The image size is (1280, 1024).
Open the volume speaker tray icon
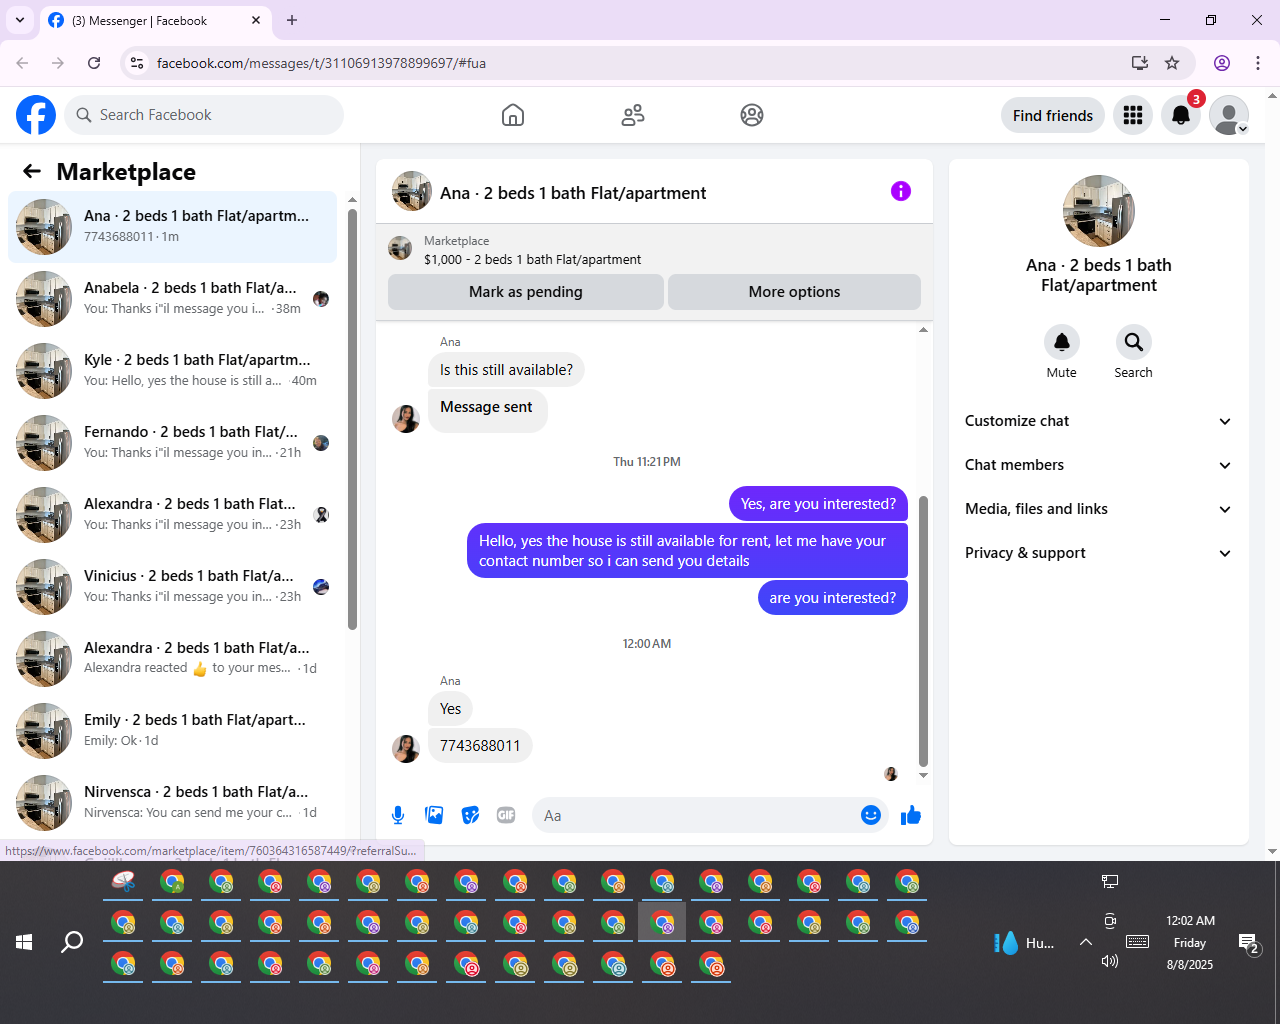(1109, 961)
